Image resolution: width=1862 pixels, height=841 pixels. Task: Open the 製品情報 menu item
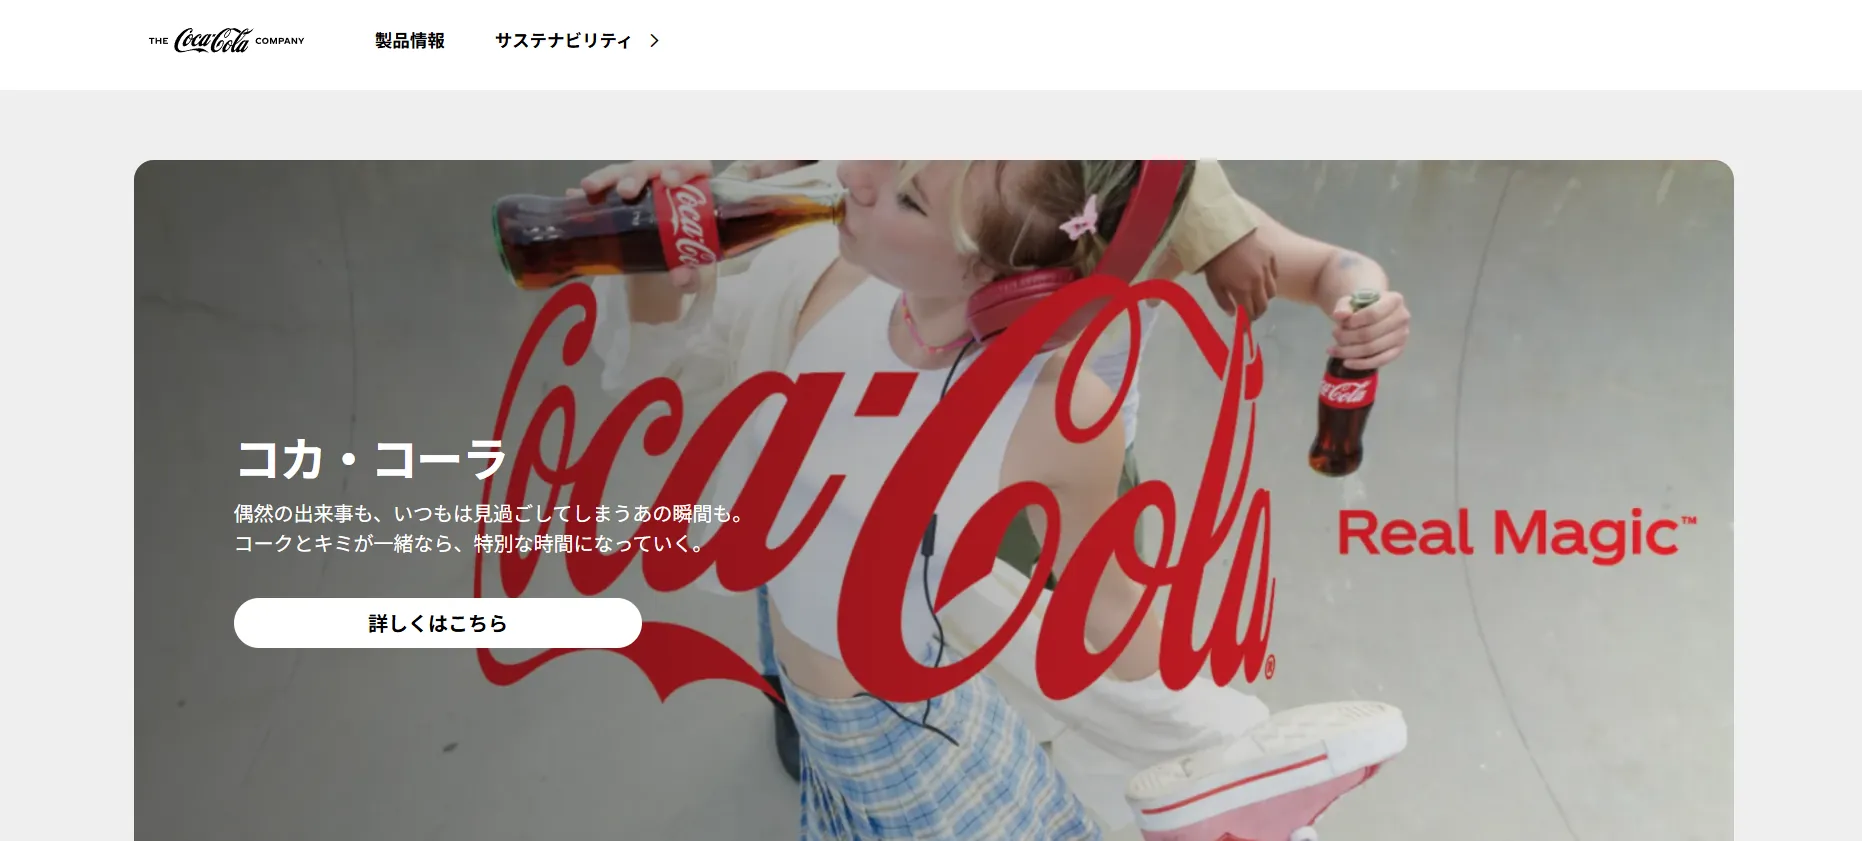[410, 41]
